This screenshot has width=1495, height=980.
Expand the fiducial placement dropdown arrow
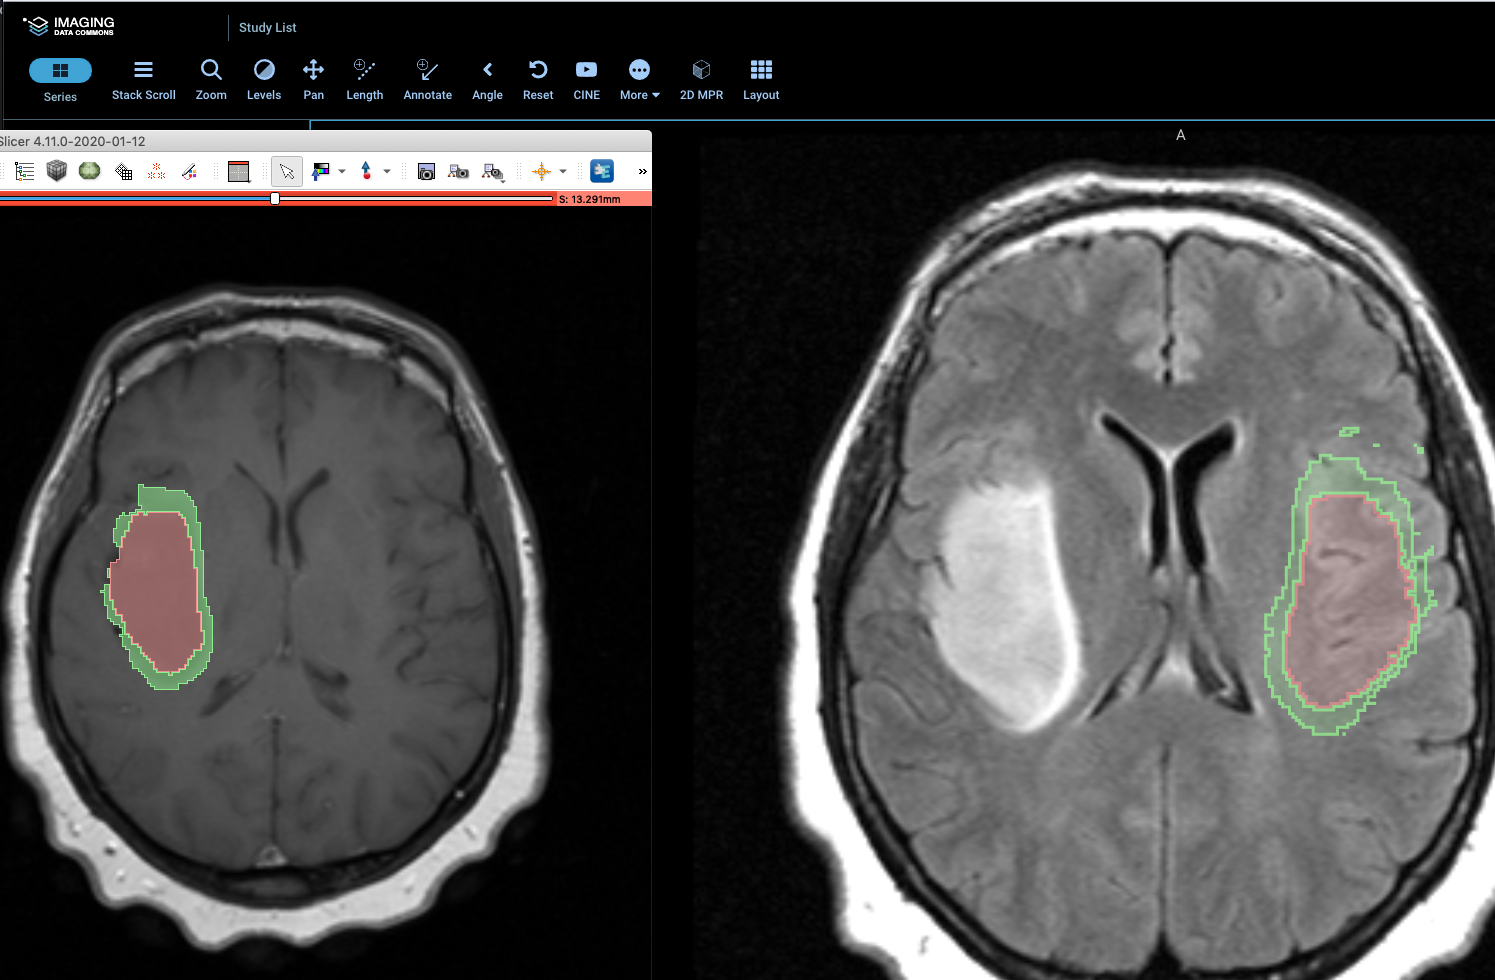[387, 172]
